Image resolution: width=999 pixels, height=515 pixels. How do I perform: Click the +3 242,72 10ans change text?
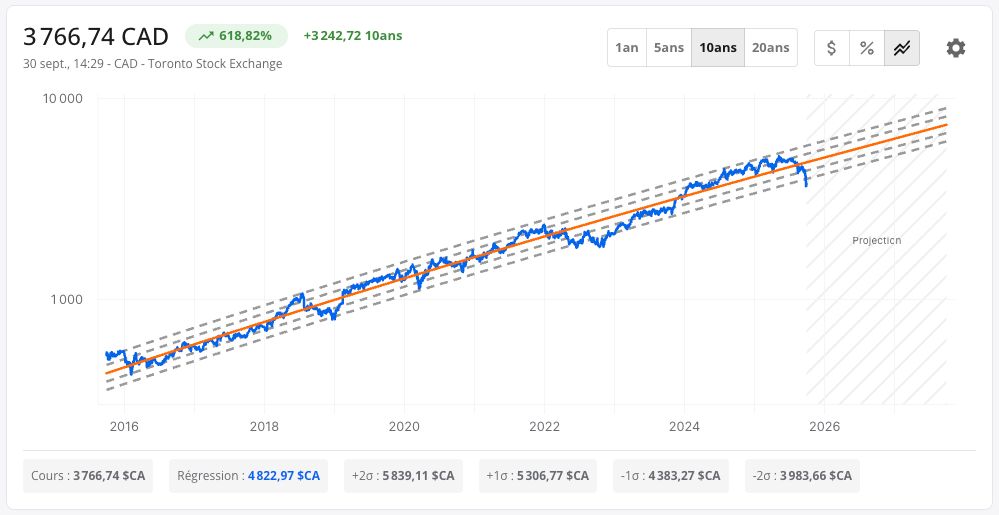pyautogui.click(x=353, y=36)
